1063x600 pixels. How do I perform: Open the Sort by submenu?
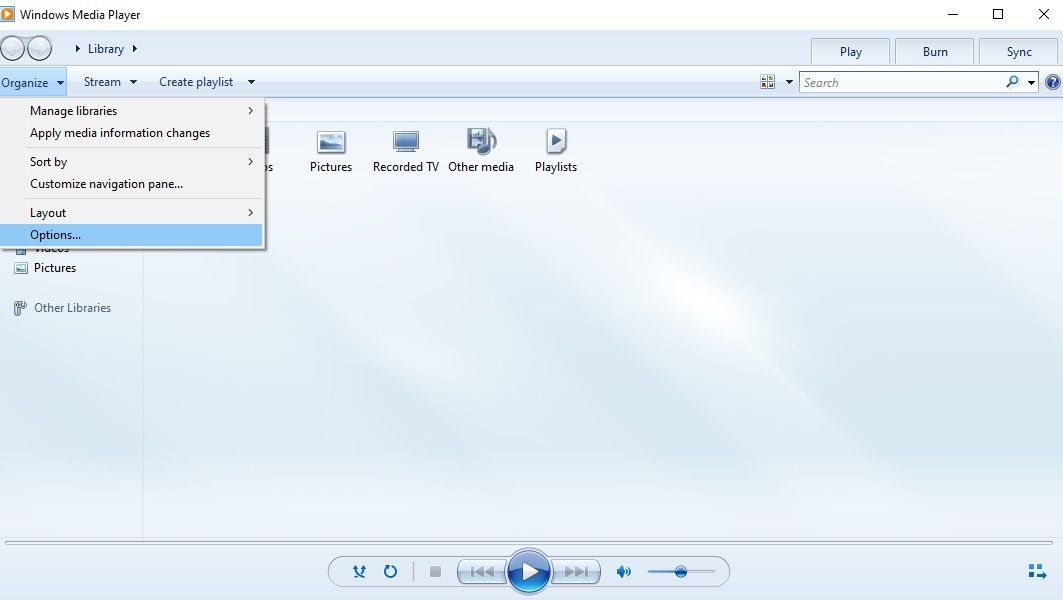[132, 161]
